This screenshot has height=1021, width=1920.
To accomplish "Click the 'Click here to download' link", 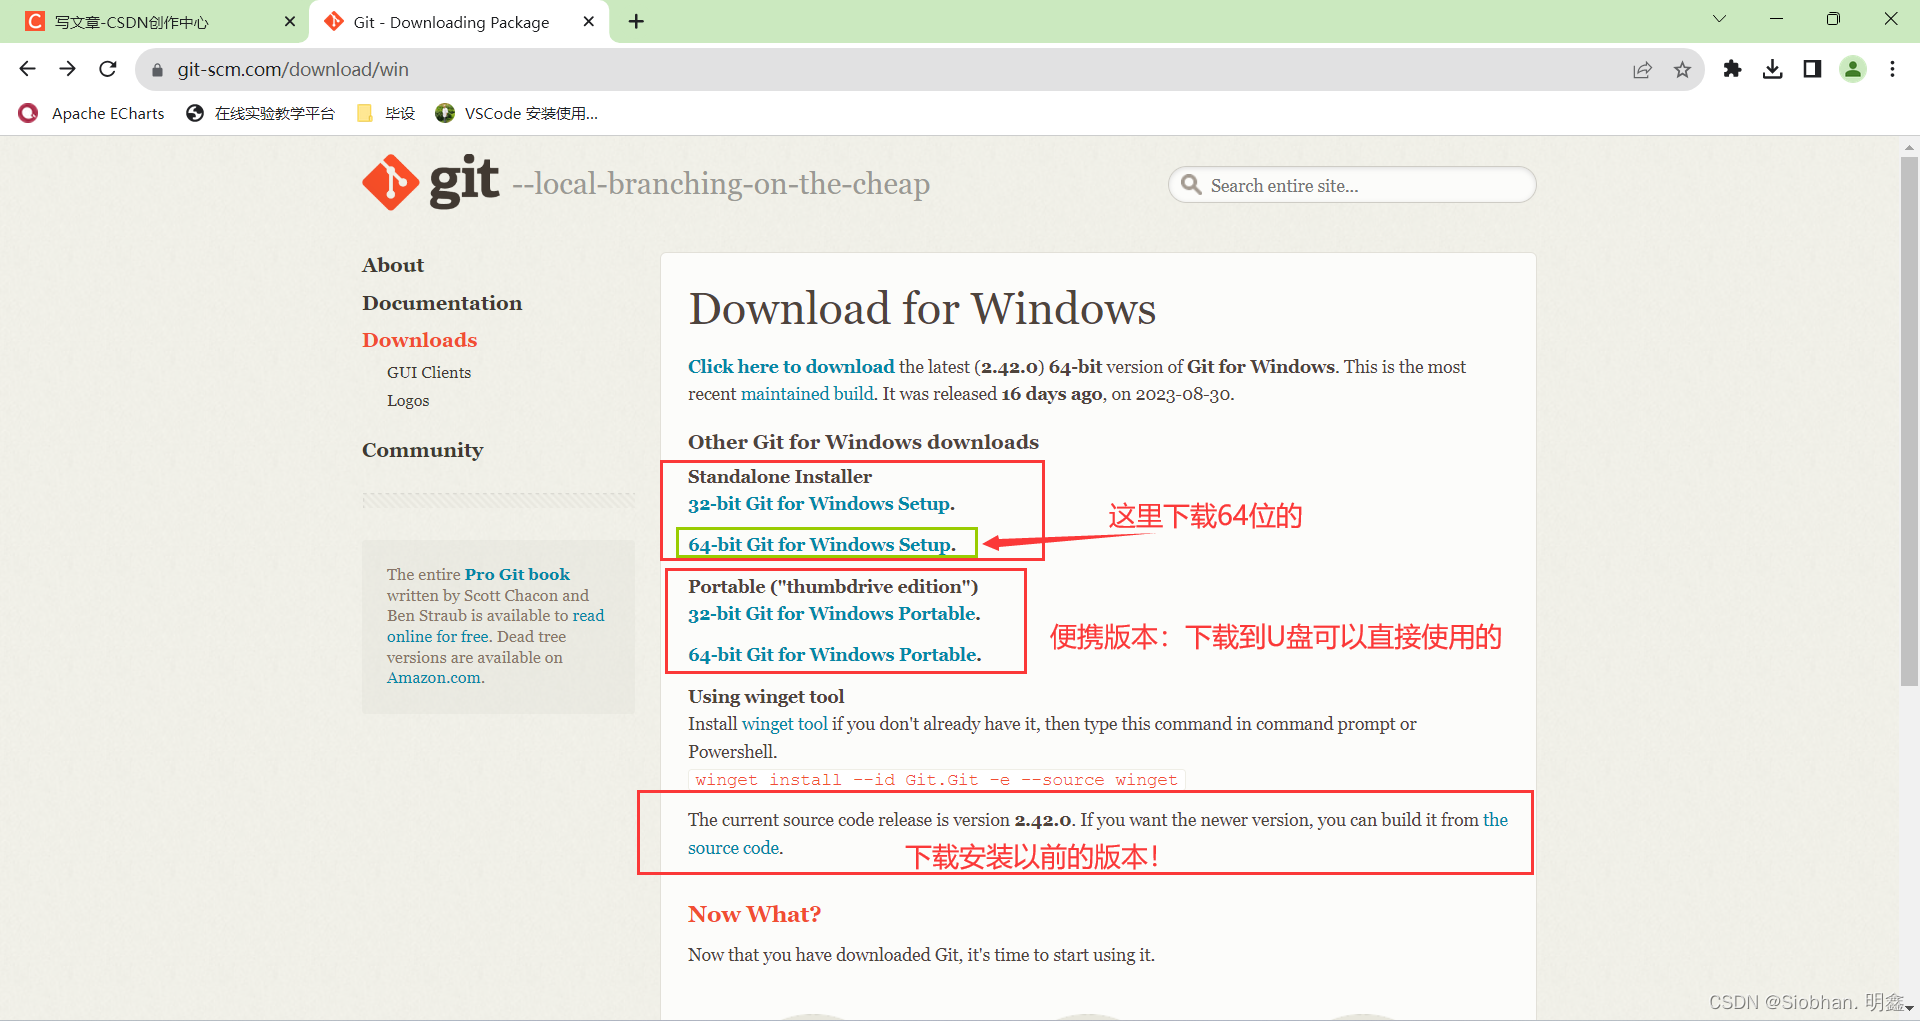I will (791, 367).
